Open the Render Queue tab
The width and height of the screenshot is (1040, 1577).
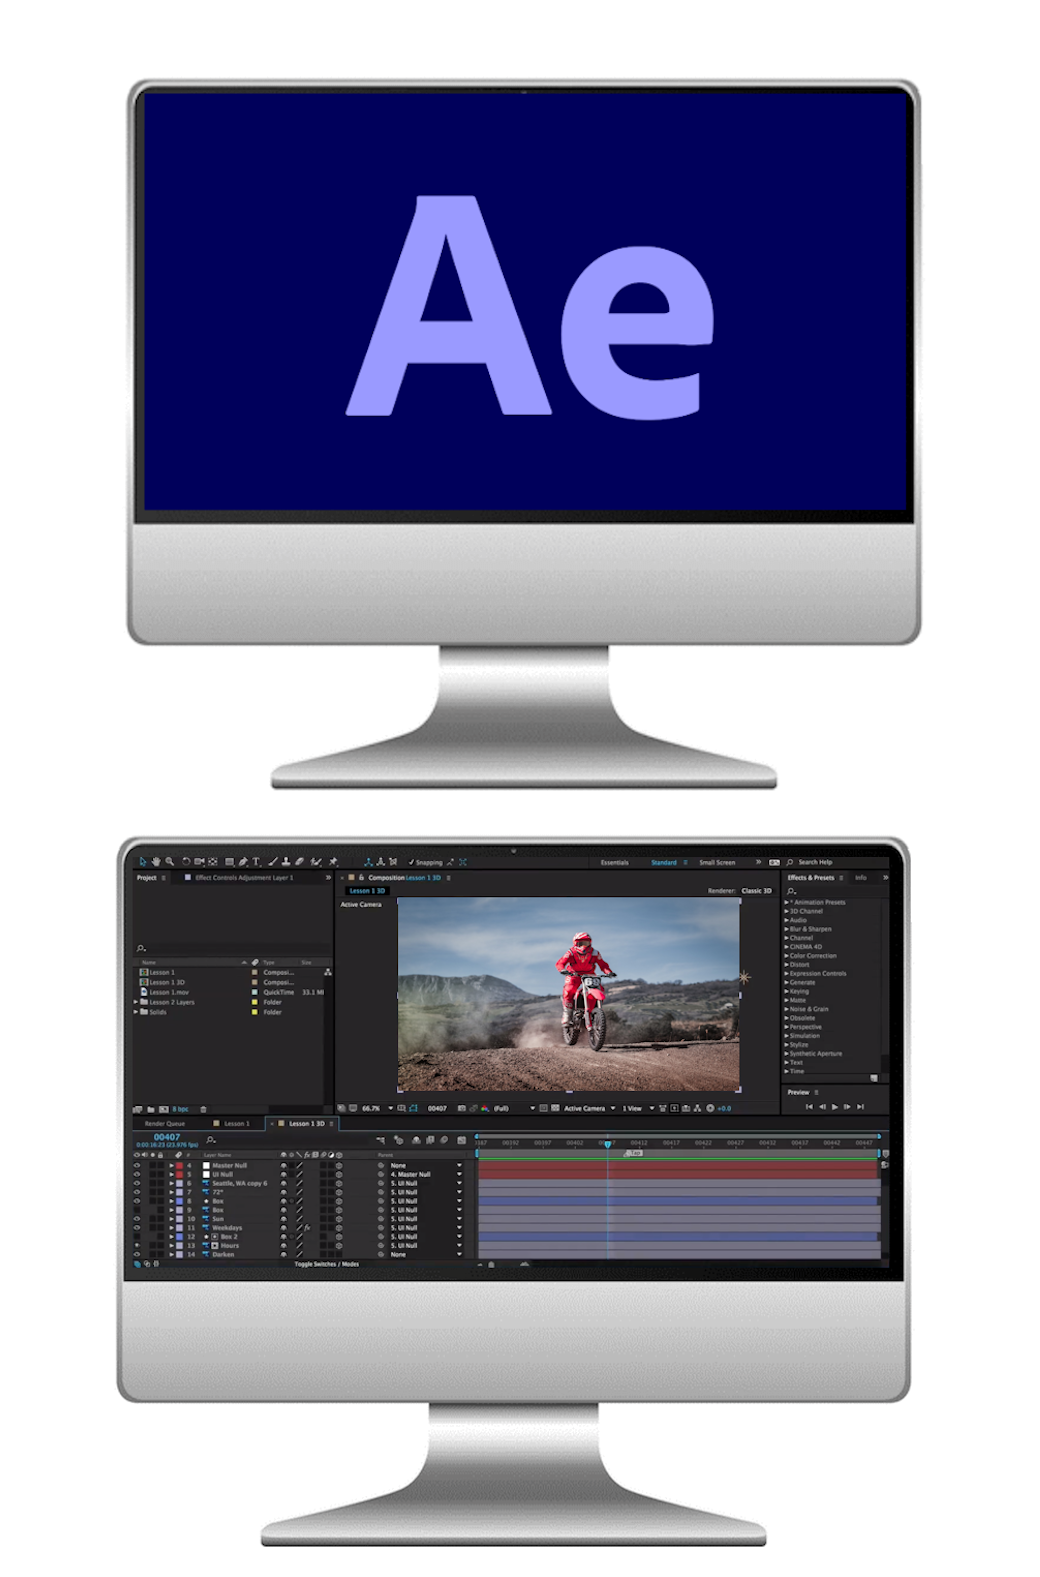point(165,1123)
